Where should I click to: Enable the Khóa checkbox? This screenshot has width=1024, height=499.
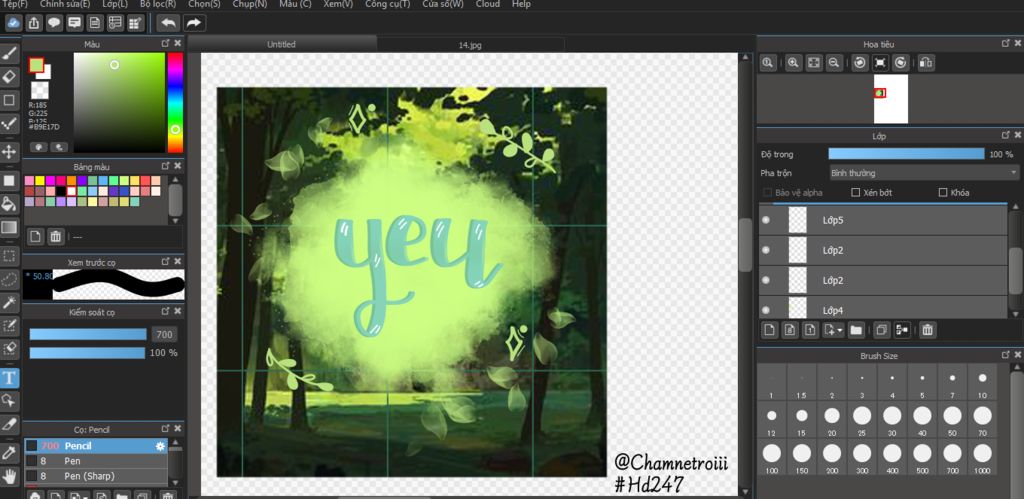click(x=942, y=193)
